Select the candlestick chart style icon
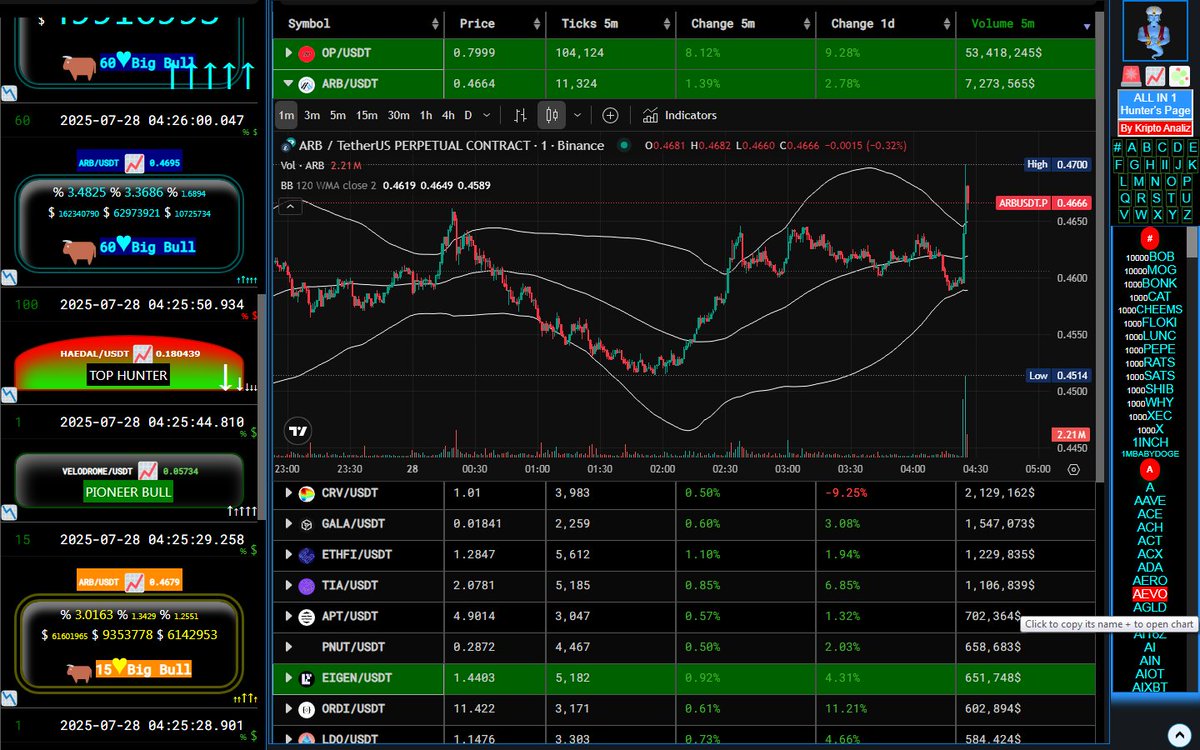This screenshot has width=1200, height=750. 551,115
